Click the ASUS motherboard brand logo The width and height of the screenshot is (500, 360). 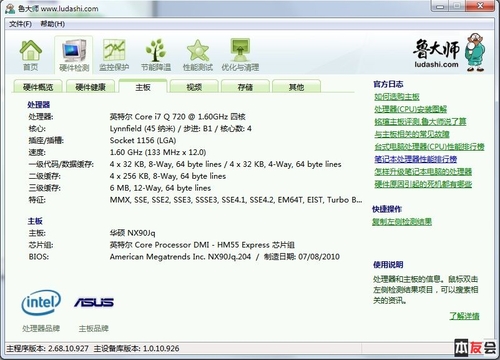94,302
